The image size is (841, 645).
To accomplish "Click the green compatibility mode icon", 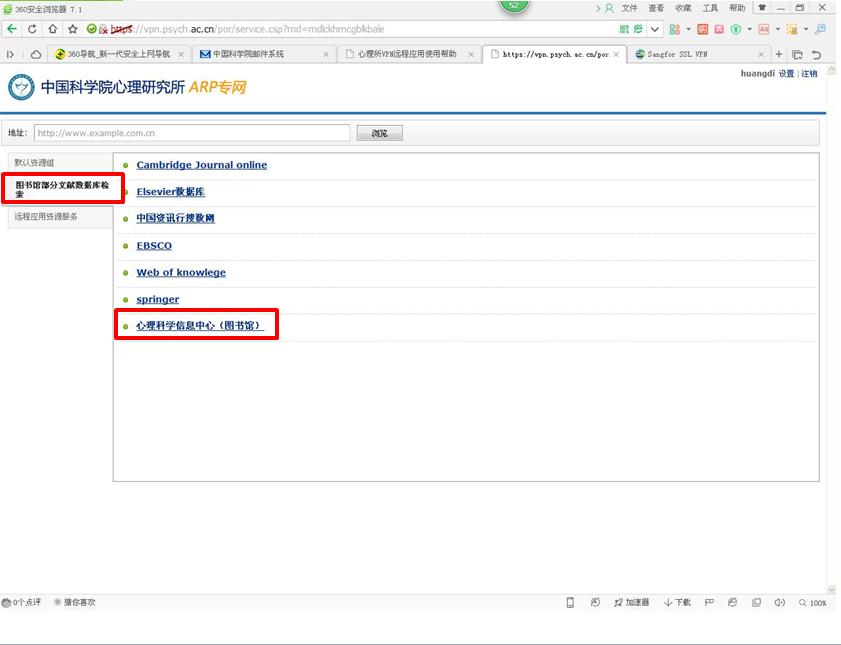I will pos(638,29).
